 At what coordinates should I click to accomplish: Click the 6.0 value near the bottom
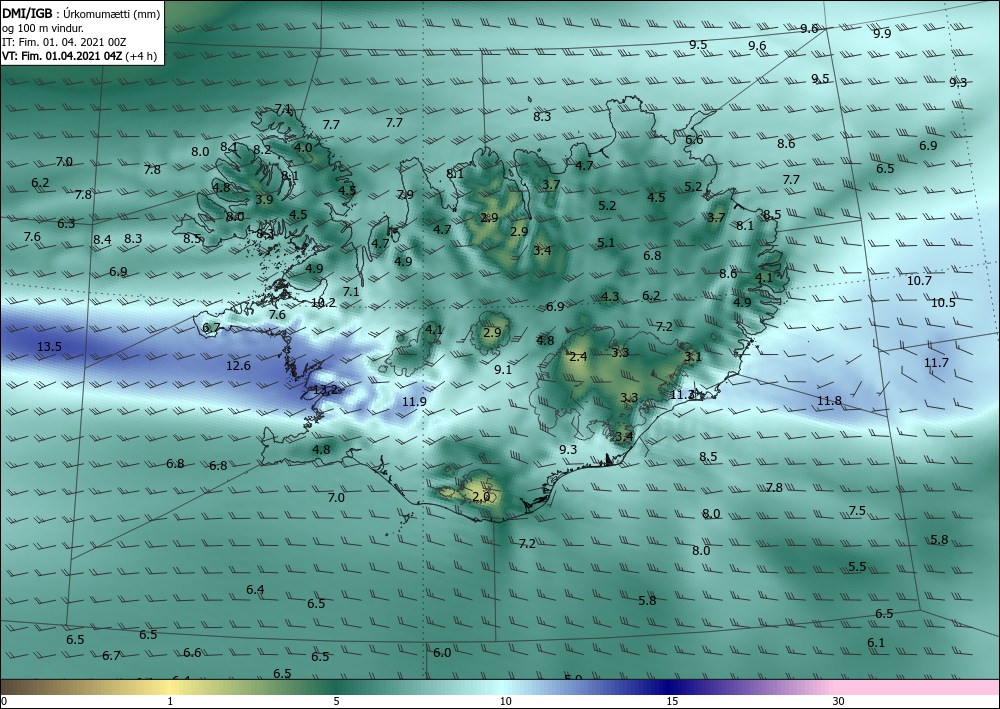(442, 653)
